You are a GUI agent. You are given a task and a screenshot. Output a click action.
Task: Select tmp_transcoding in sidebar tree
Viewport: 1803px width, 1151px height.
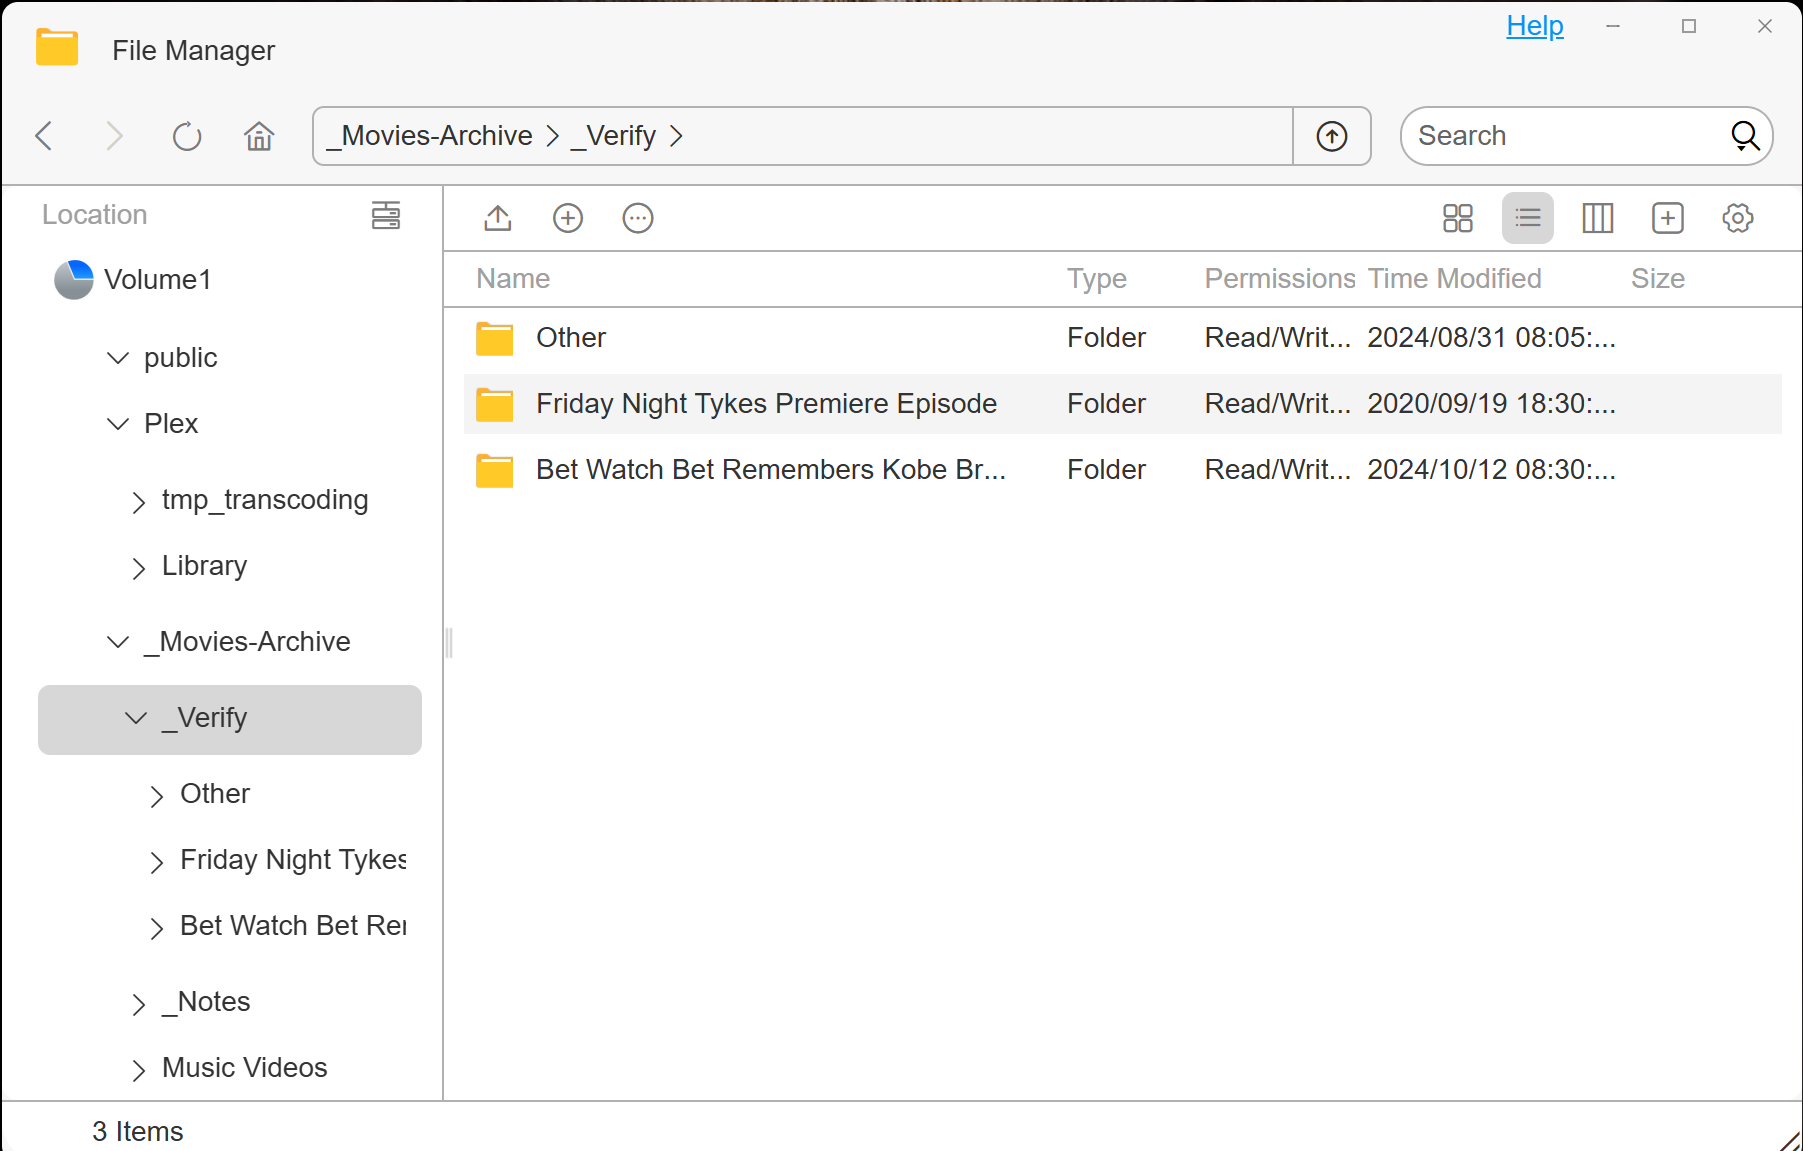[265, 500]
